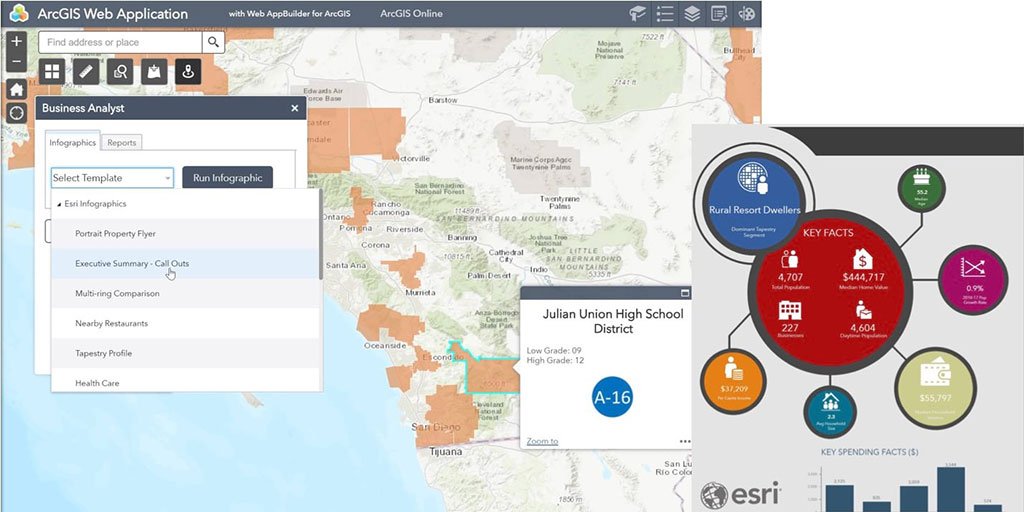Click the $444,717 median home value icon

pos(863,261)
